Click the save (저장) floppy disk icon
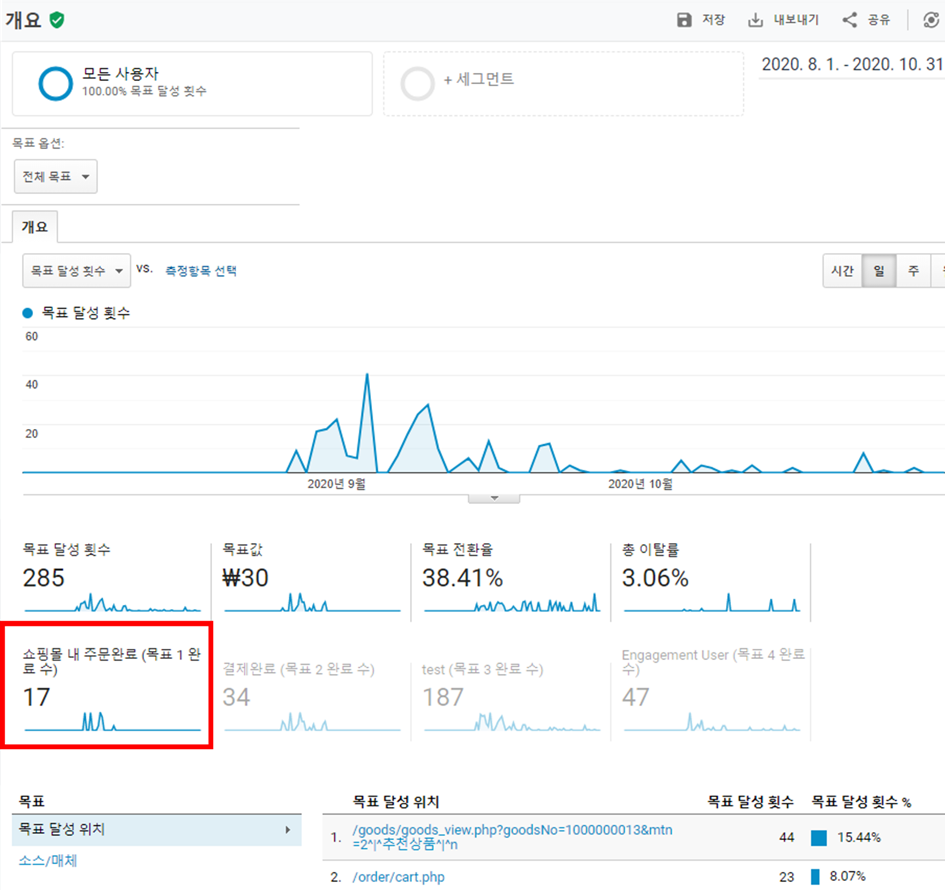Screen dimensions: 945x890 pos(684,20)
